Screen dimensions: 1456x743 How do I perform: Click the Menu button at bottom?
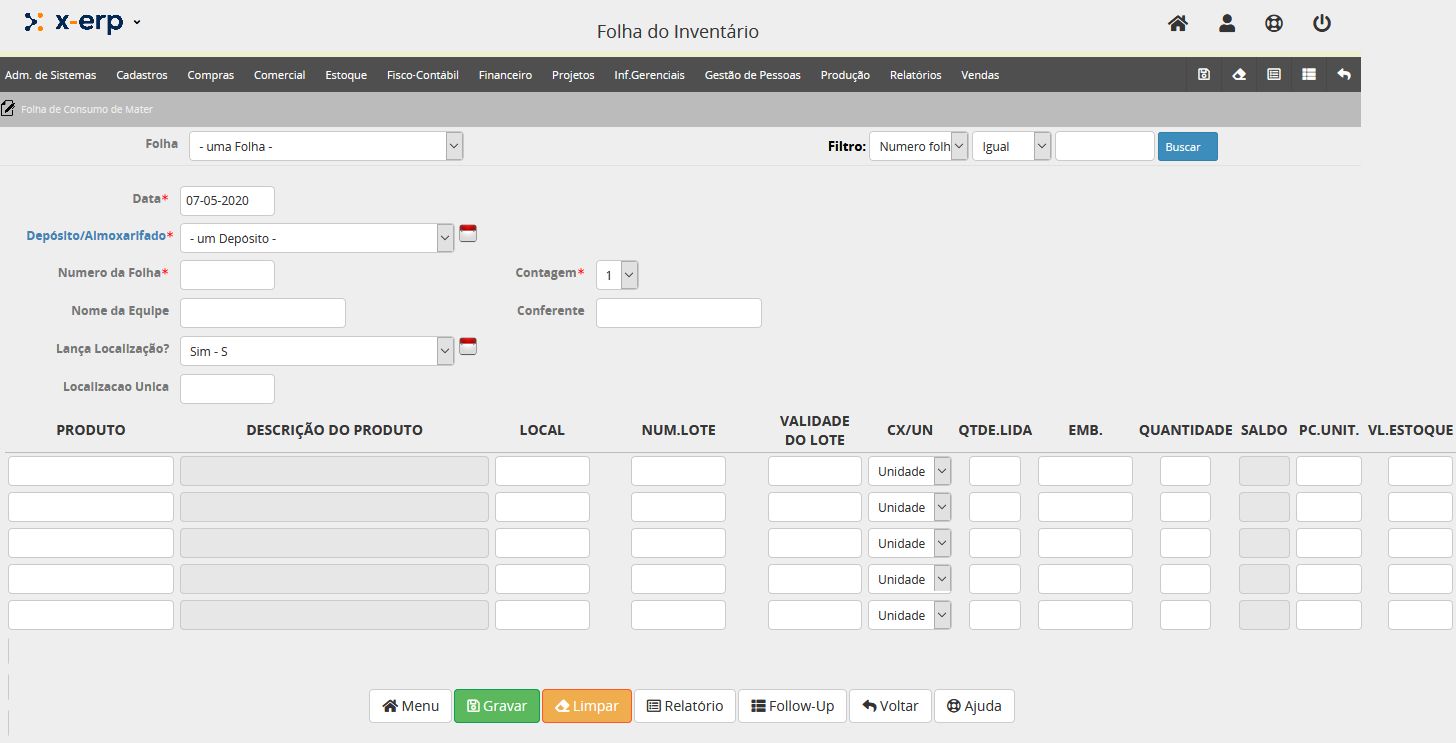click(x=410, y=706)
